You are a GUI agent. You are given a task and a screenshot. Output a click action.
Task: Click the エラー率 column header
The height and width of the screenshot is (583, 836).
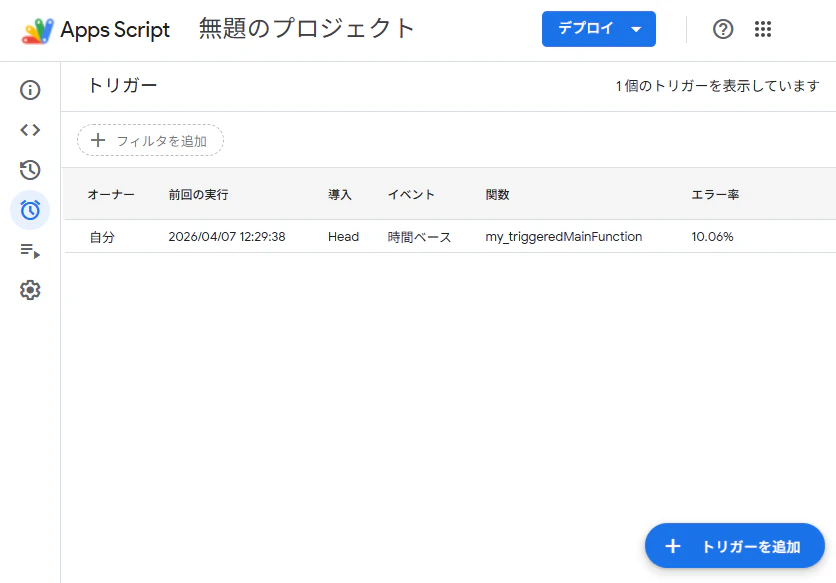click(715, 195)
